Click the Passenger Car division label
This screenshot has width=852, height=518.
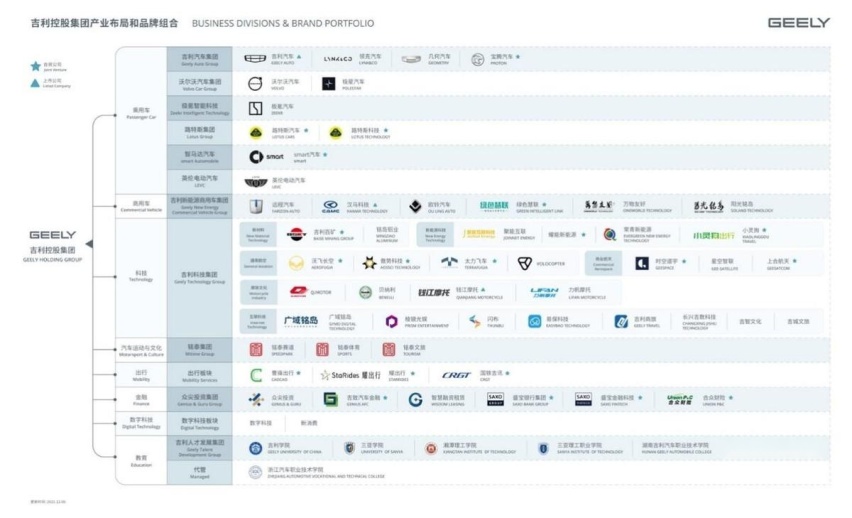[141, 113]
